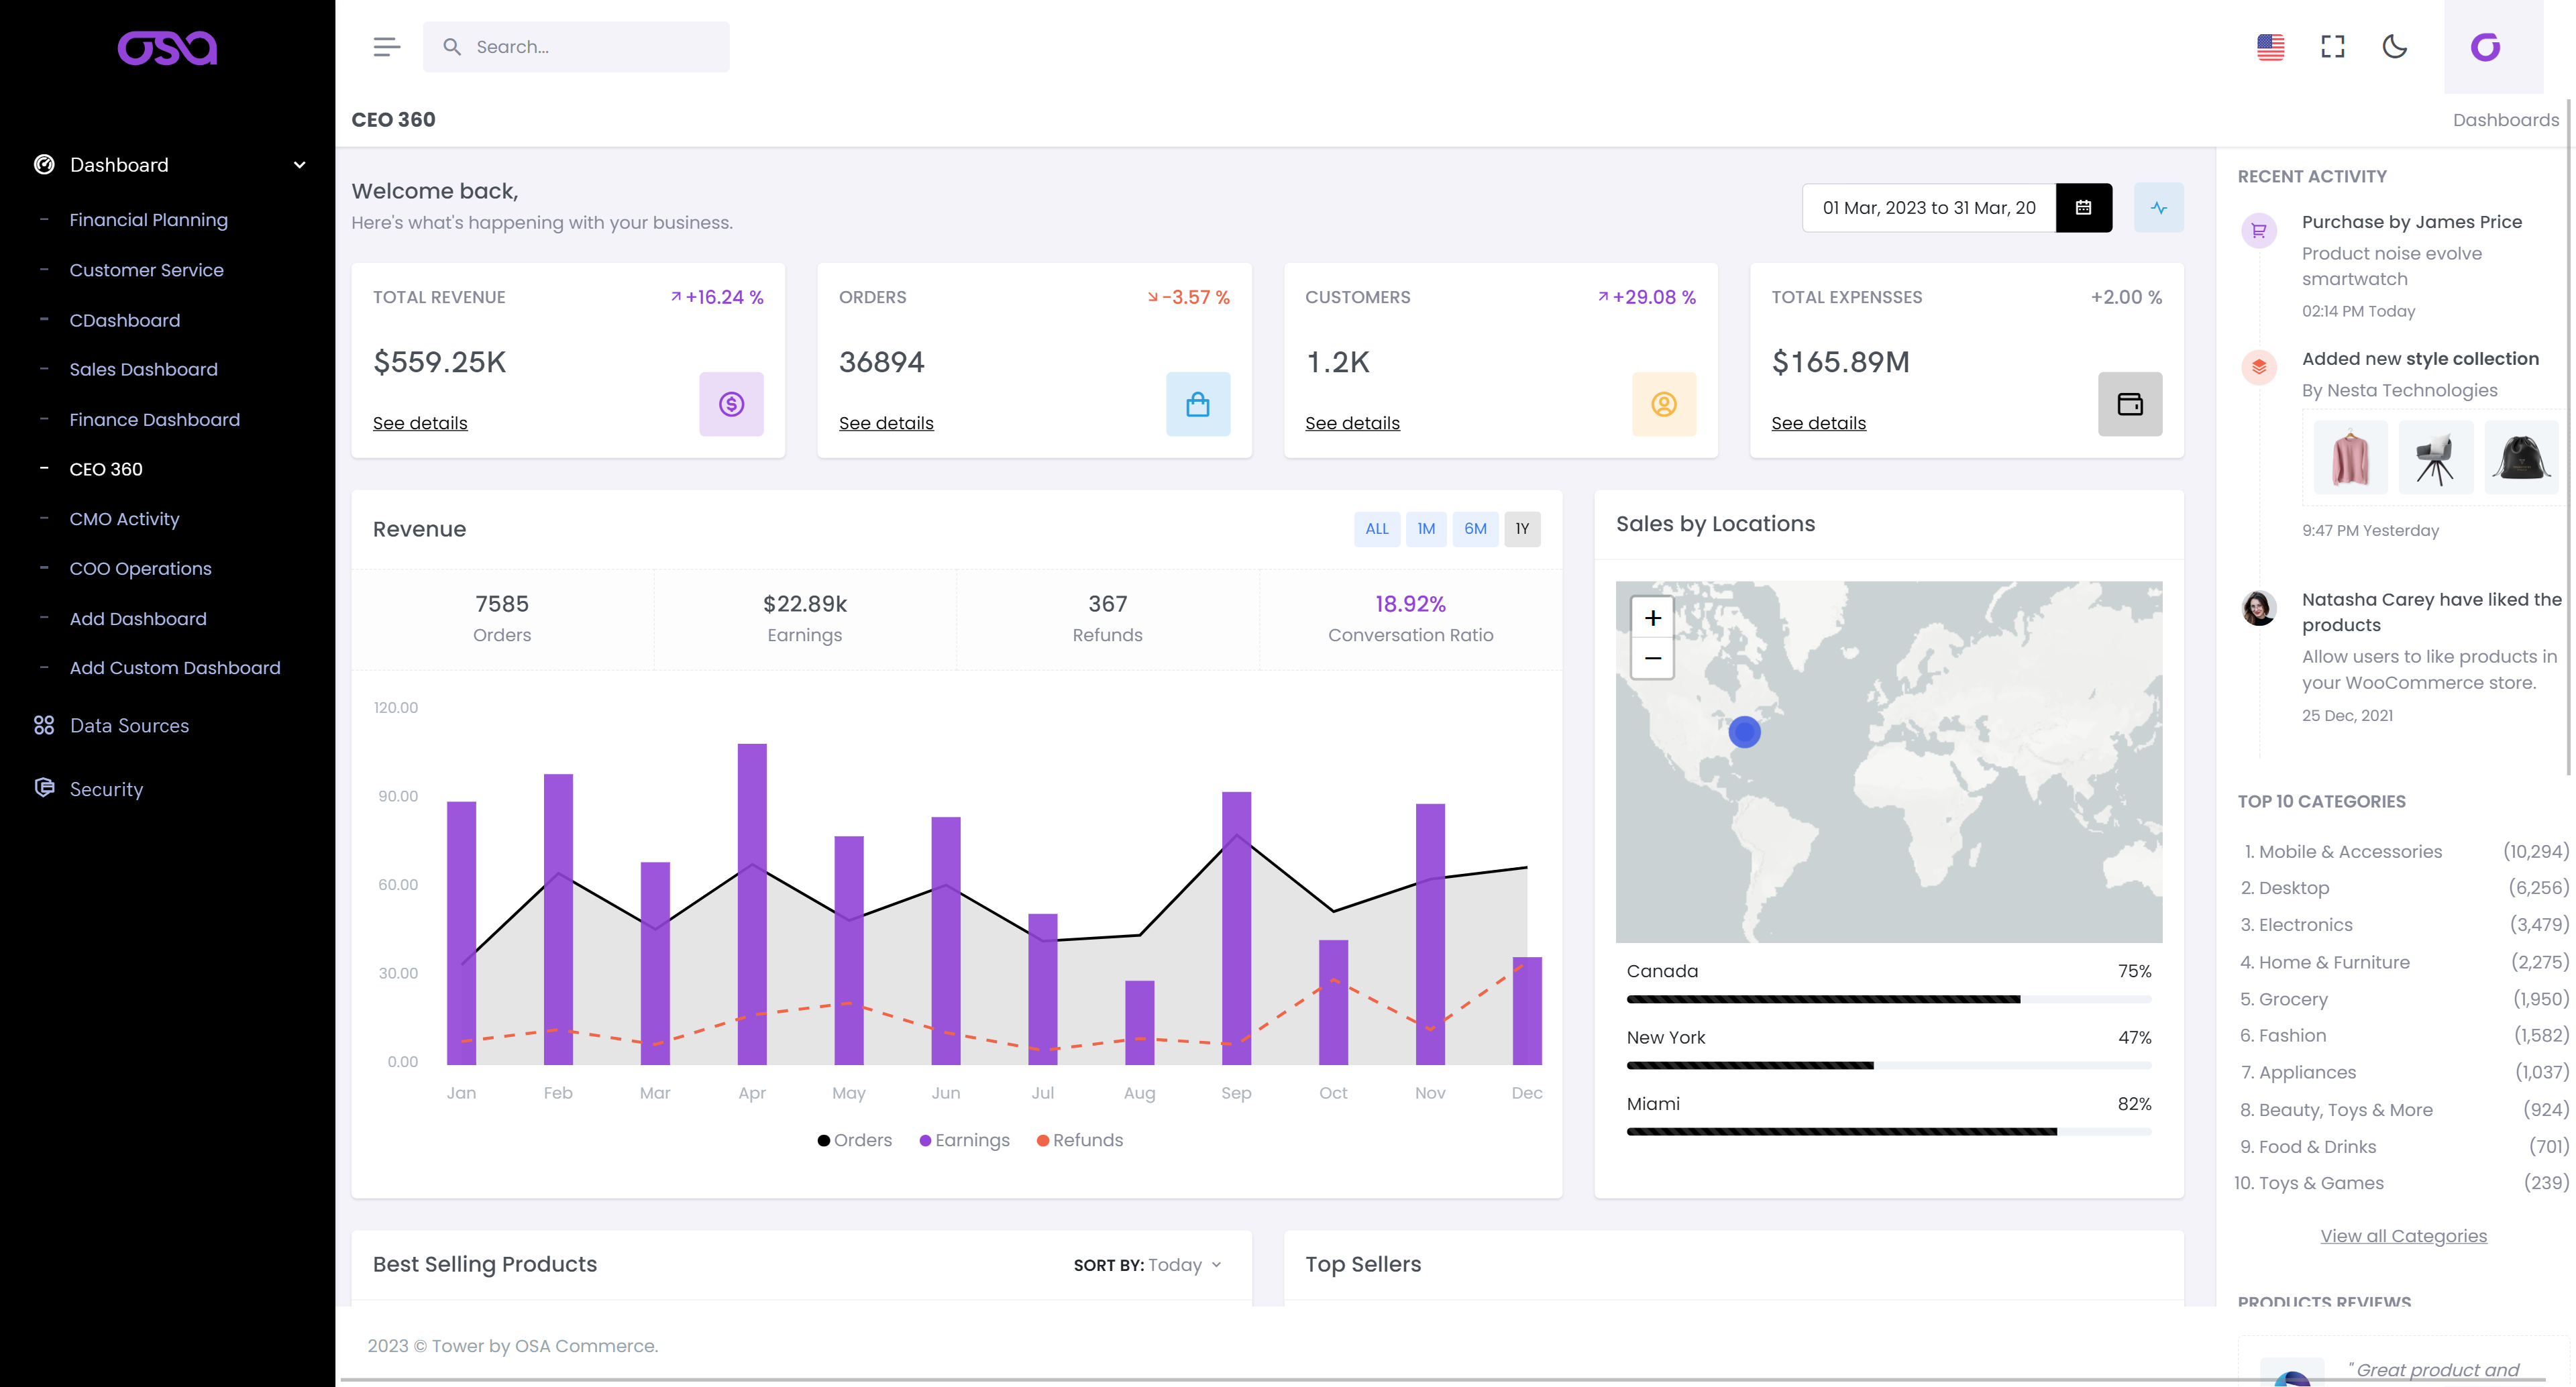Select the ALL revenue time range
The image size is (2576, 1387).
[x=1377, y=529]
